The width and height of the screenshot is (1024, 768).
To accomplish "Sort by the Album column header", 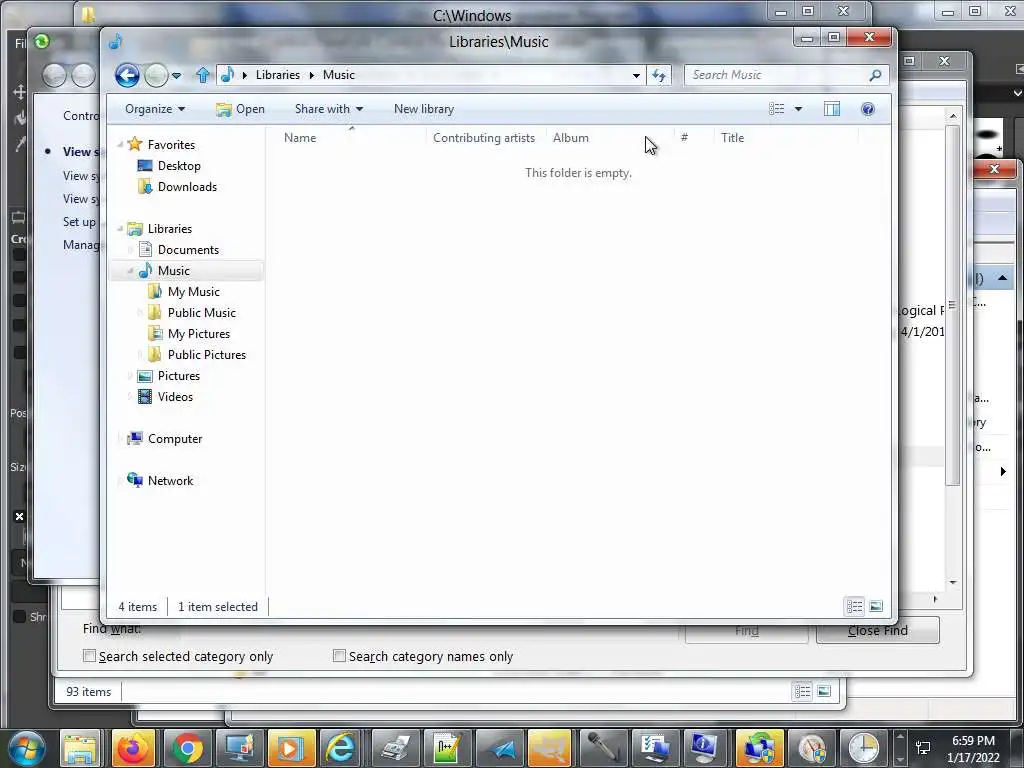I will 609,138.
